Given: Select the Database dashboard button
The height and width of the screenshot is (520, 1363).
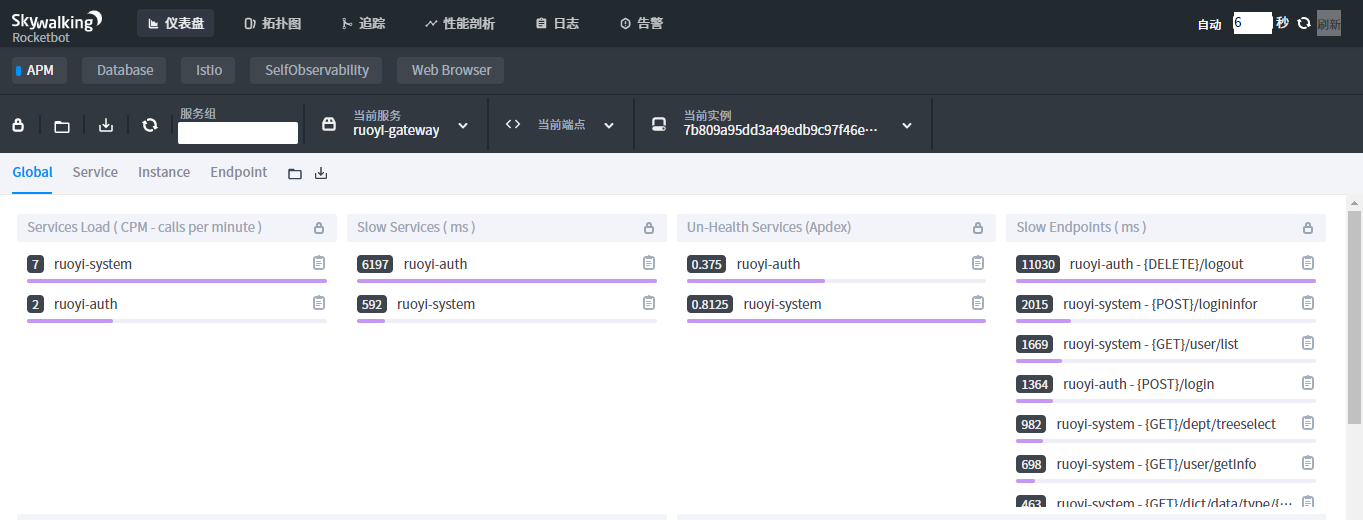Looking at the screenshot, I should tap(125, 70).
